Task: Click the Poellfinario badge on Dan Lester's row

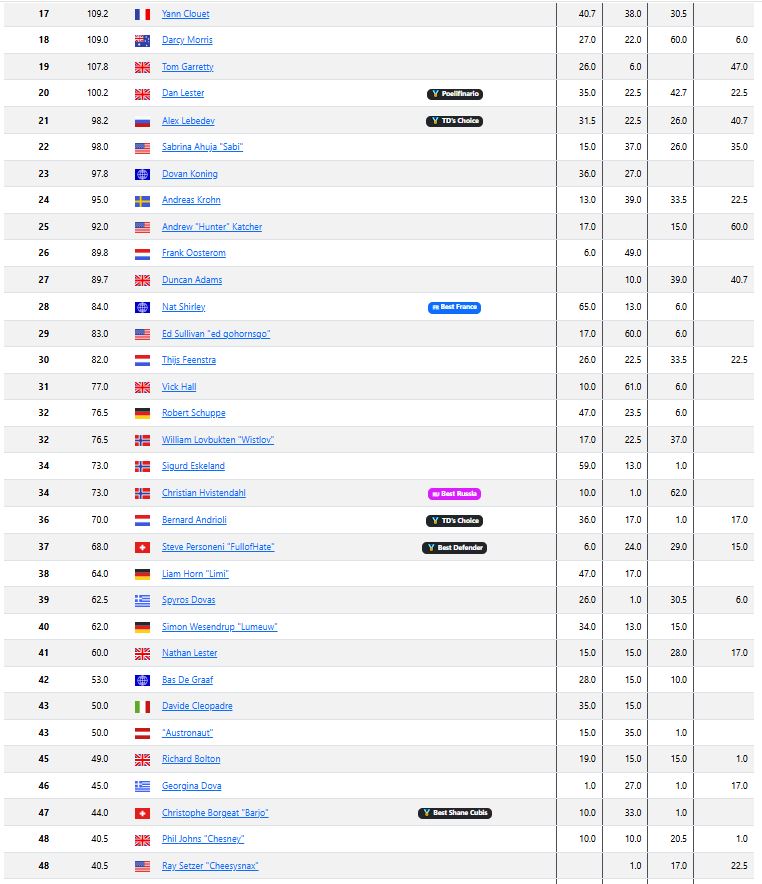Action: tap(455, 94)
